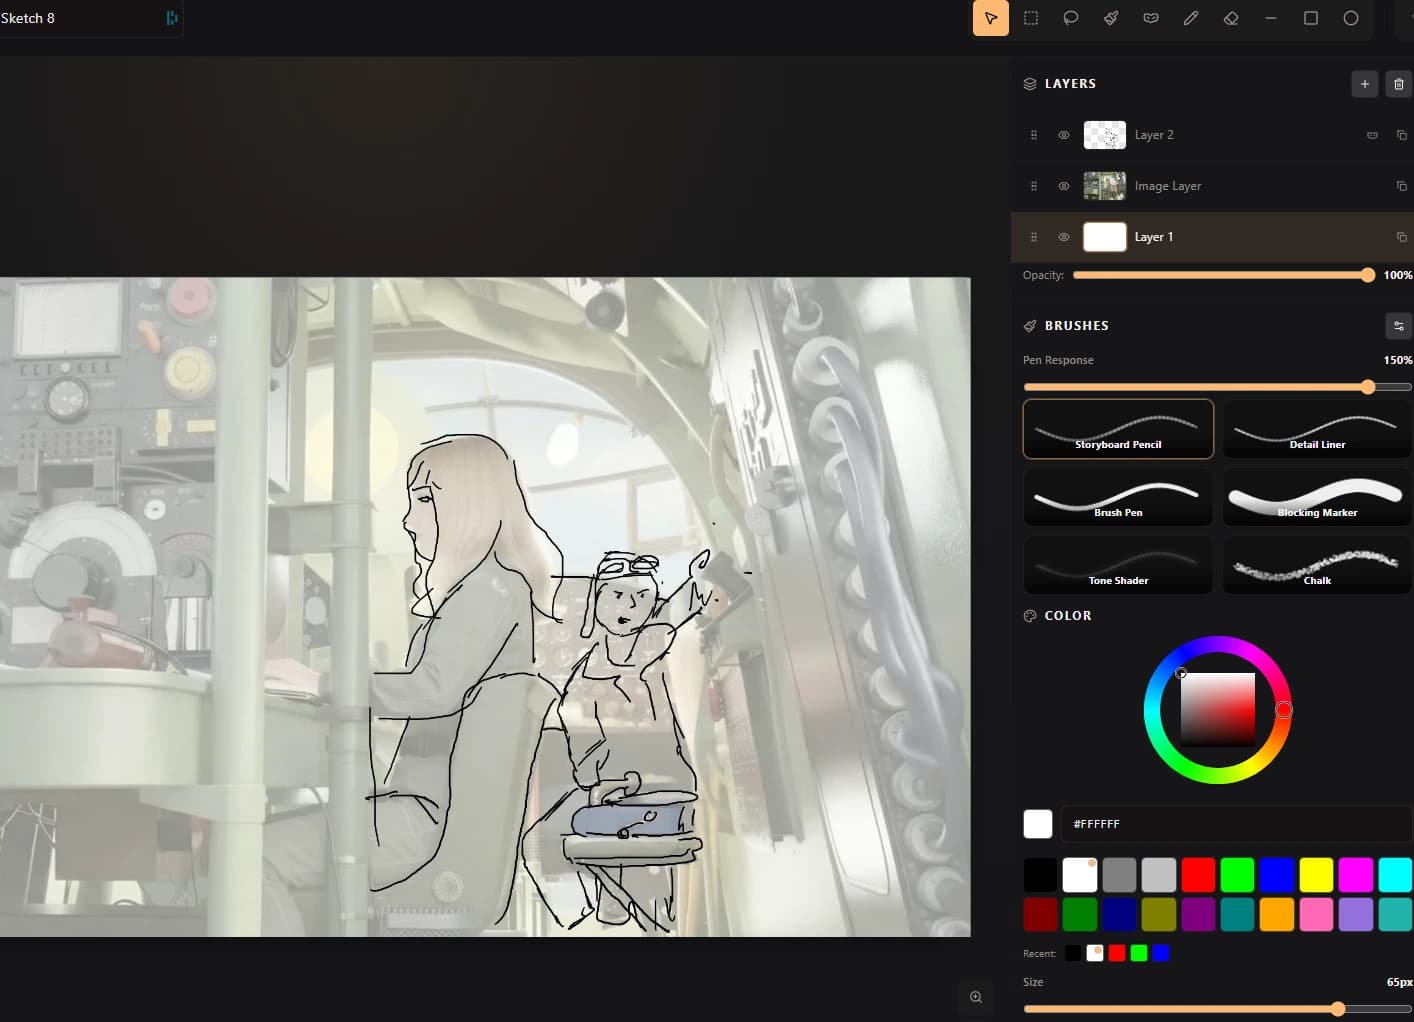Select the Detail Liner brush preset
The image size is (1414, 1022).
click(1317, 429)
